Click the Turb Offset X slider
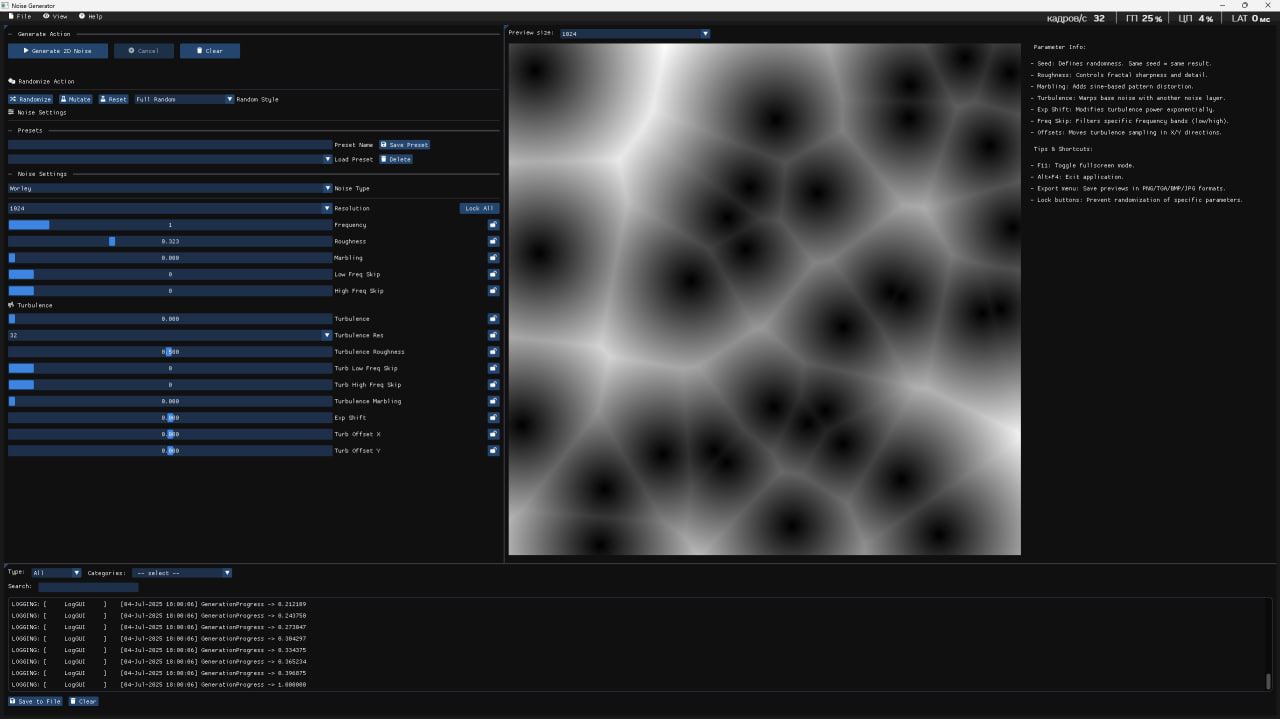 coord(170,434)
